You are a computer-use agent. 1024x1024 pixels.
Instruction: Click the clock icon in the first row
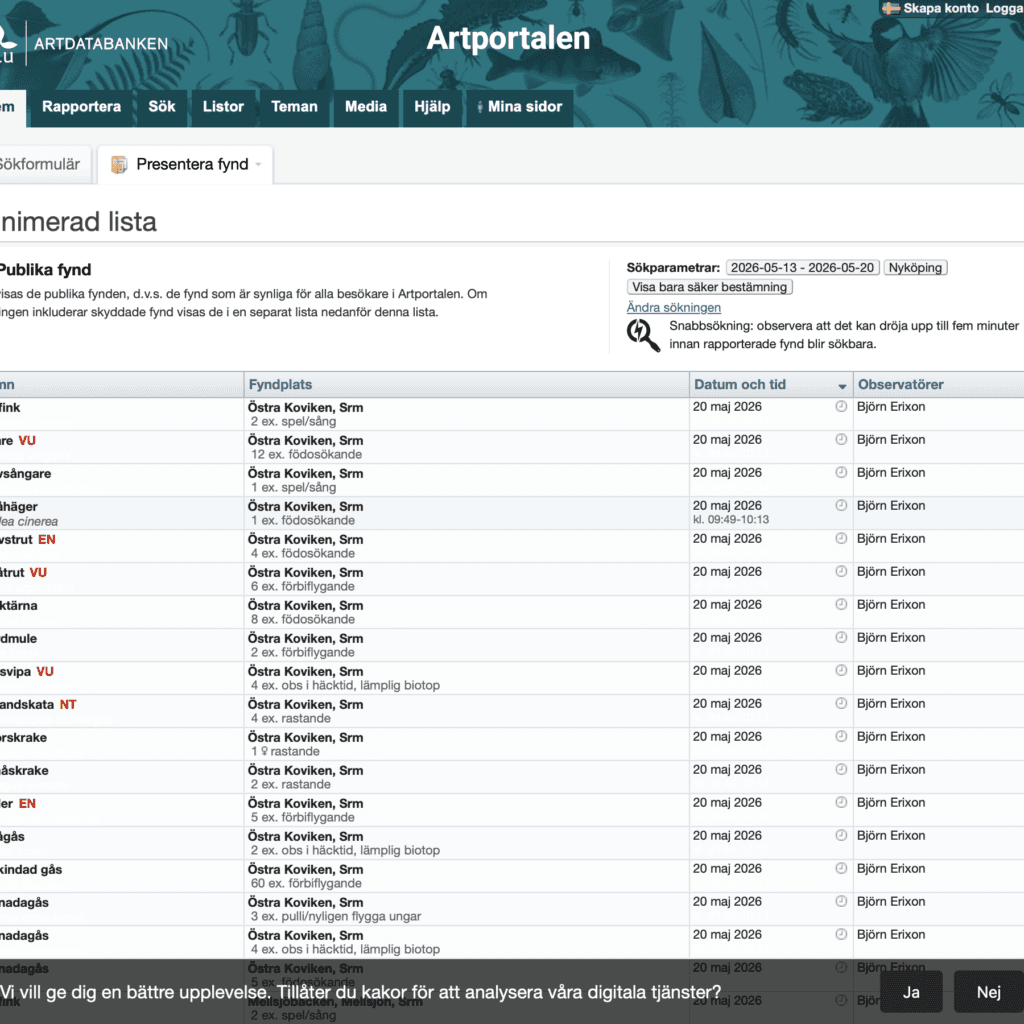[841, 406]
